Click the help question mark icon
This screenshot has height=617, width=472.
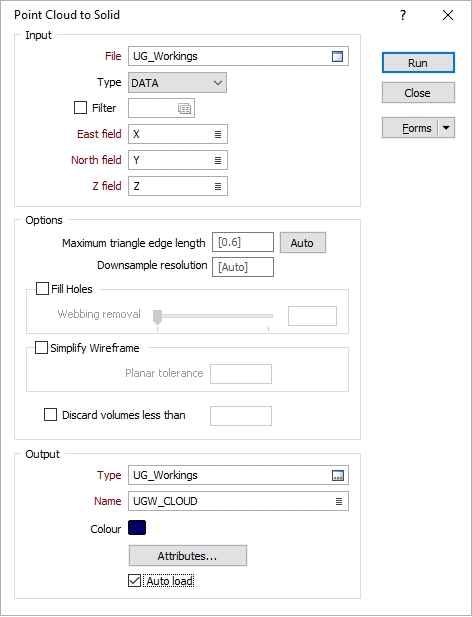(403, 15)
